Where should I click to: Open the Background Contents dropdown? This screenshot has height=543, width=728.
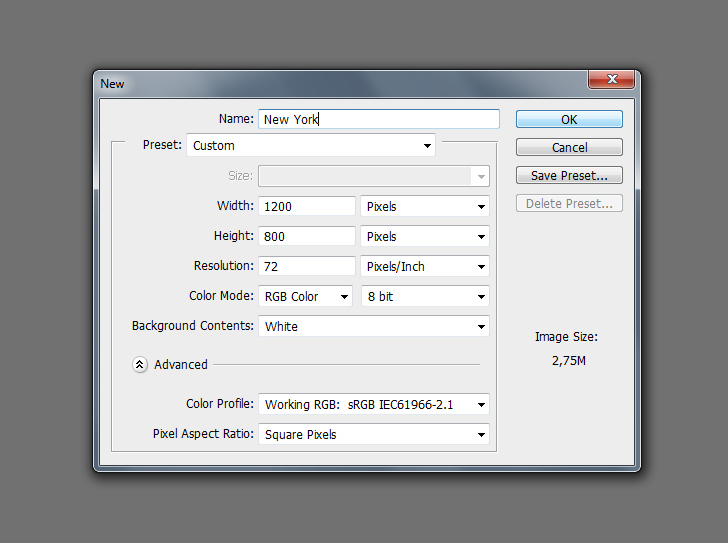pyautogui.click(x=373, y=327)
